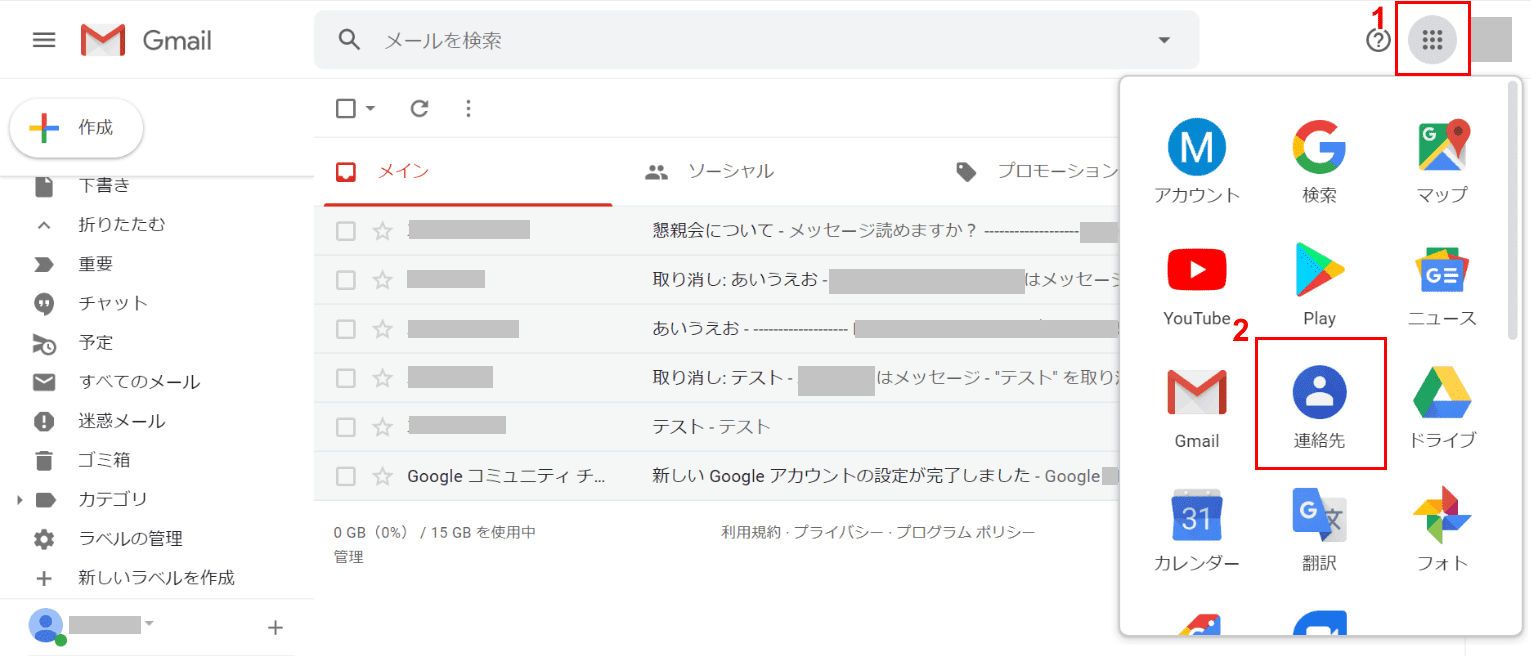Open the hangouts account name dropdown
Image resolution: width=1531 pixels, height=656 pixels.
149,624
